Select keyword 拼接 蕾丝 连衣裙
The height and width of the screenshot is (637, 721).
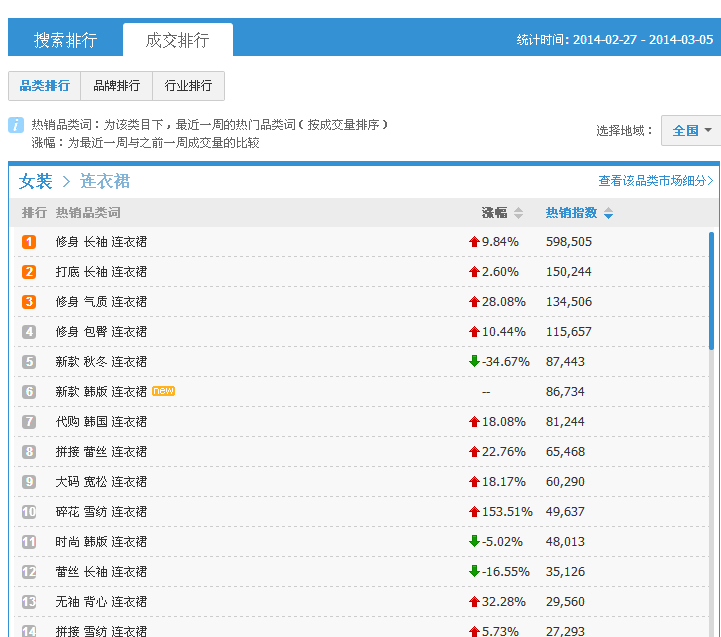(101, 452)
